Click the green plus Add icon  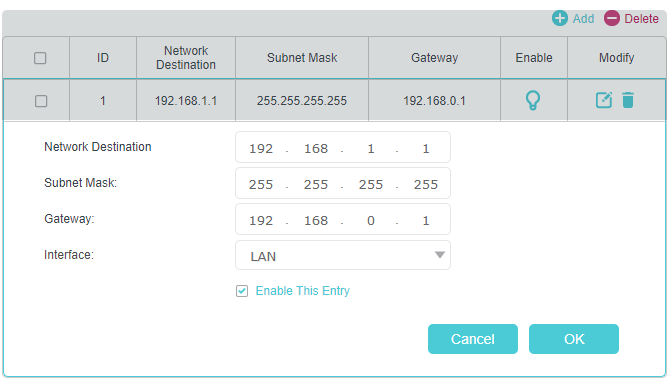[560, 18]
